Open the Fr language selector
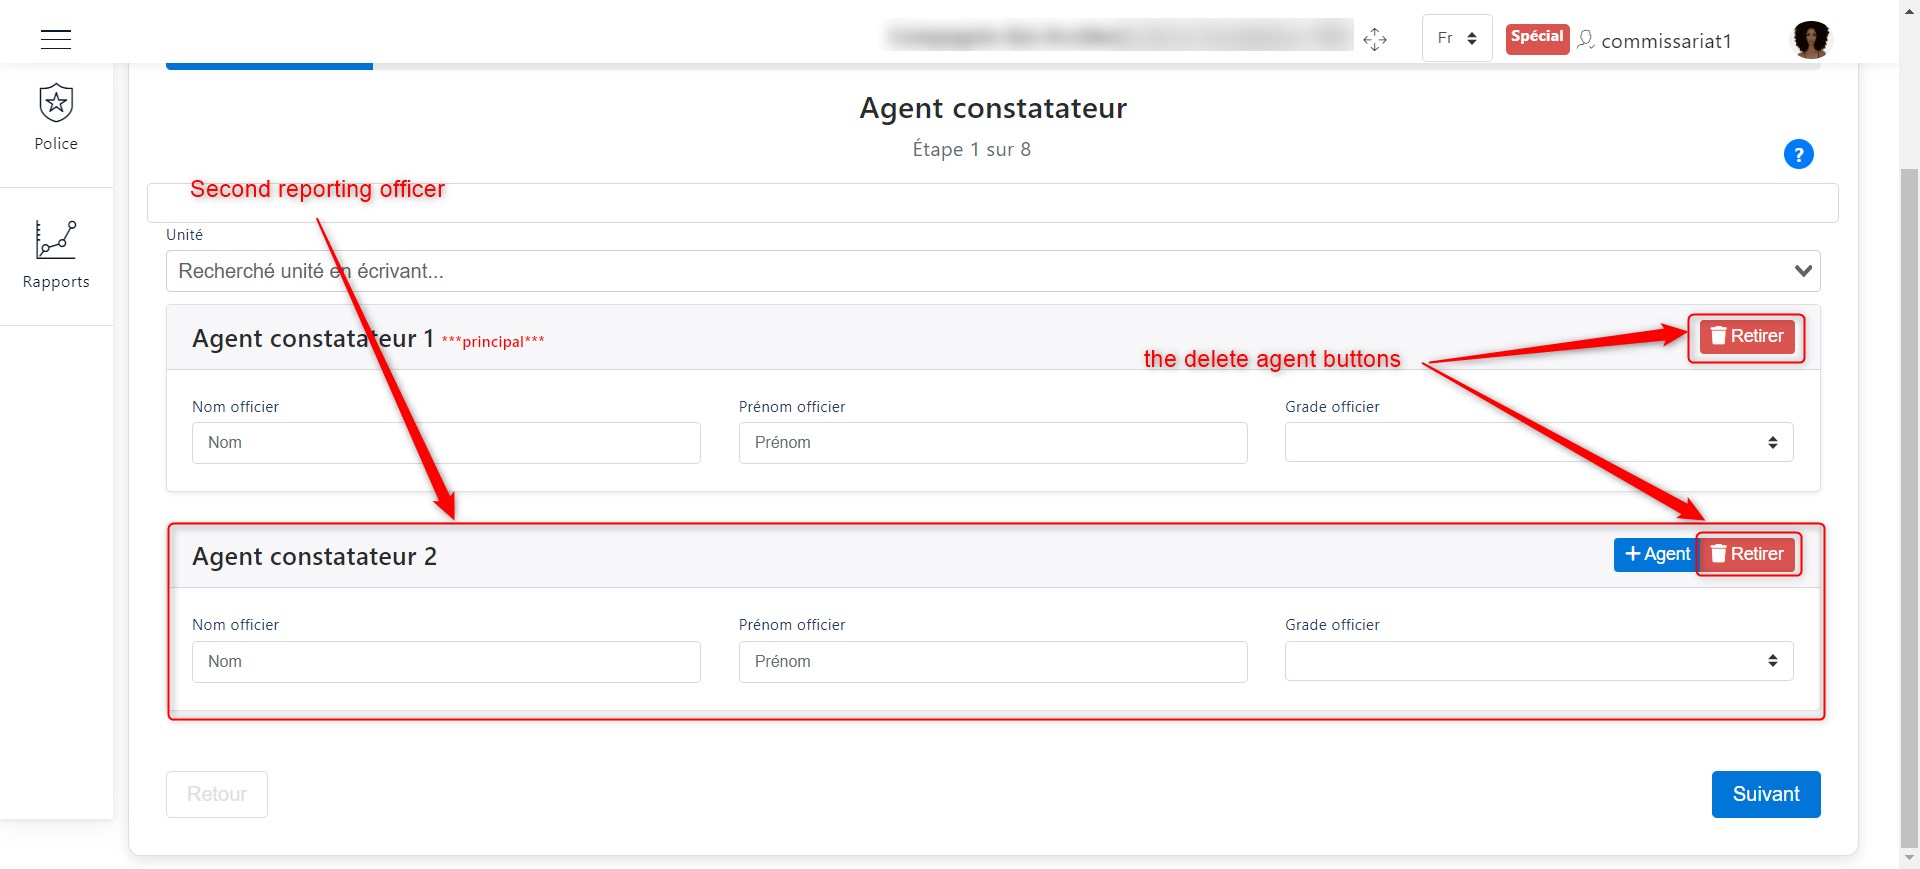 pyautogui.click(x=1457, y=38)
